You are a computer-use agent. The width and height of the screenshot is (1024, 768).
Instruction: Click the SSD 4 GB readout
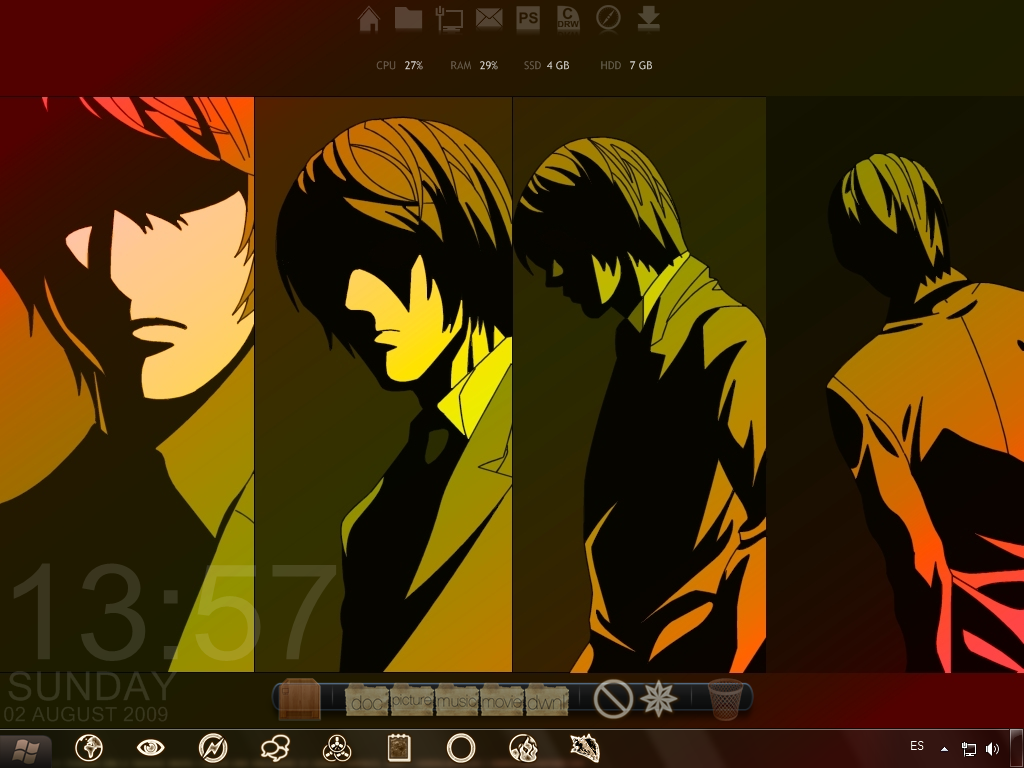tap(547, 65)
